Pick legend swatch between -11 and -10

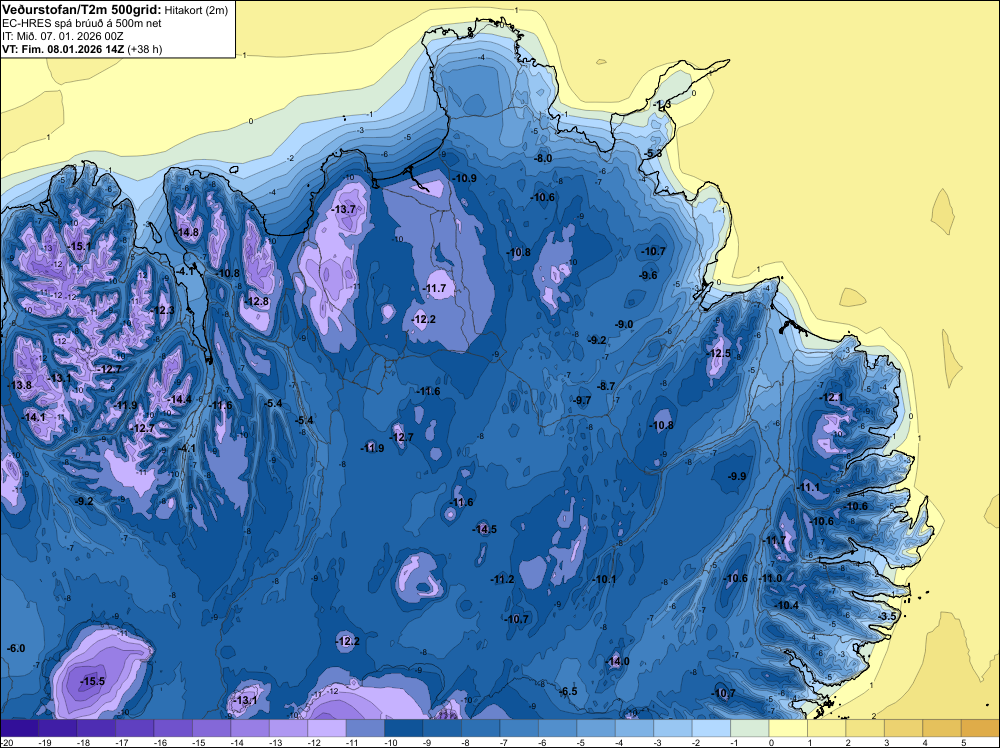coord(365,728)
